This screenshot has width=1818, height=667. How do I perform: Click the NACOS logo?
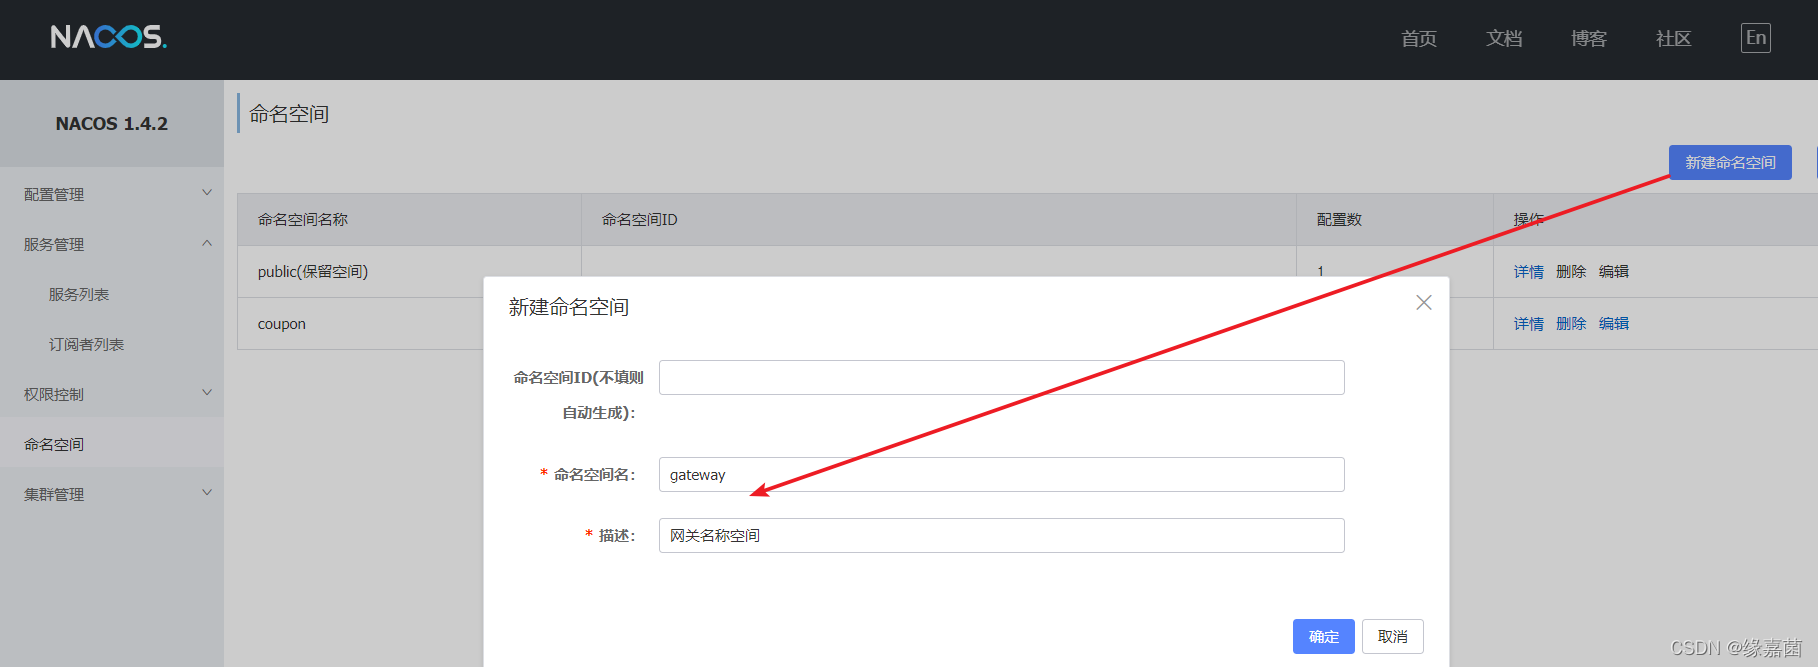point(108,37)
